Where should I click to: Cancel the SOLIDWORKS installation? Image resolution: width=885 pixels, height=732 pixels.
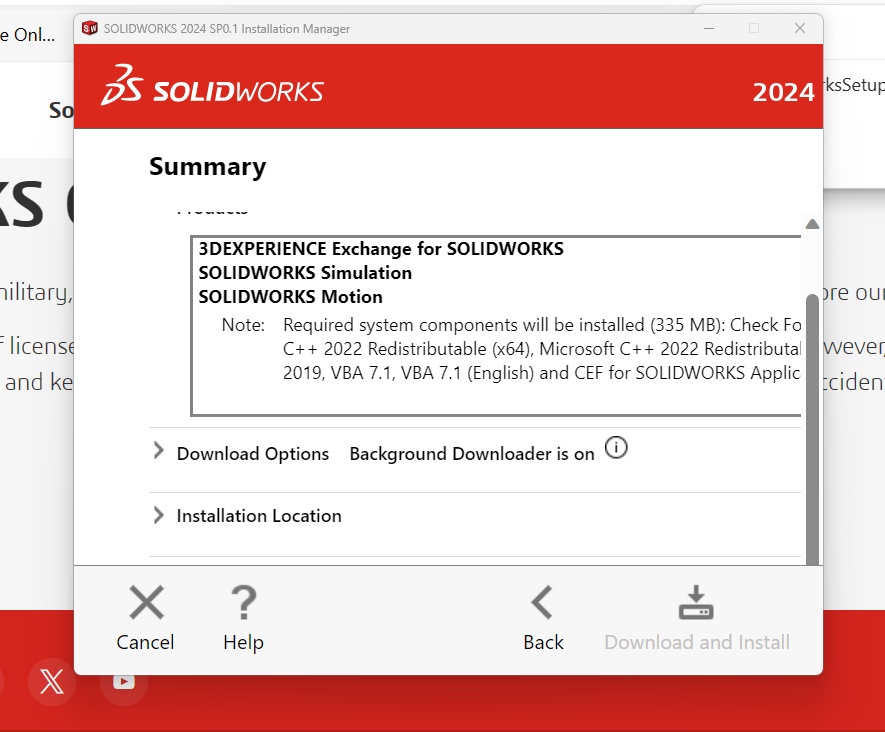(x=146, y=618)
